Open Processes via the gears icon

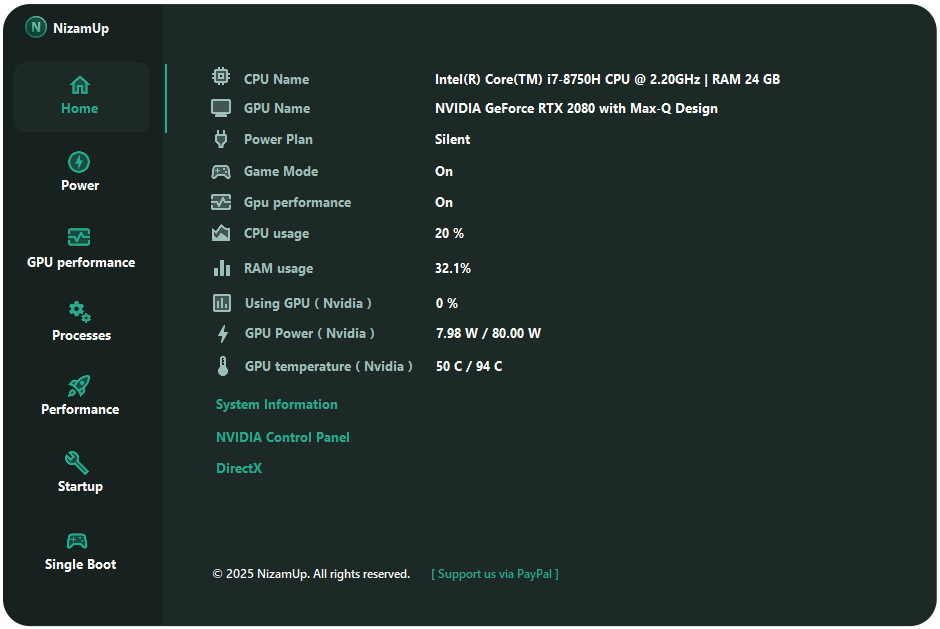(80, 312)
